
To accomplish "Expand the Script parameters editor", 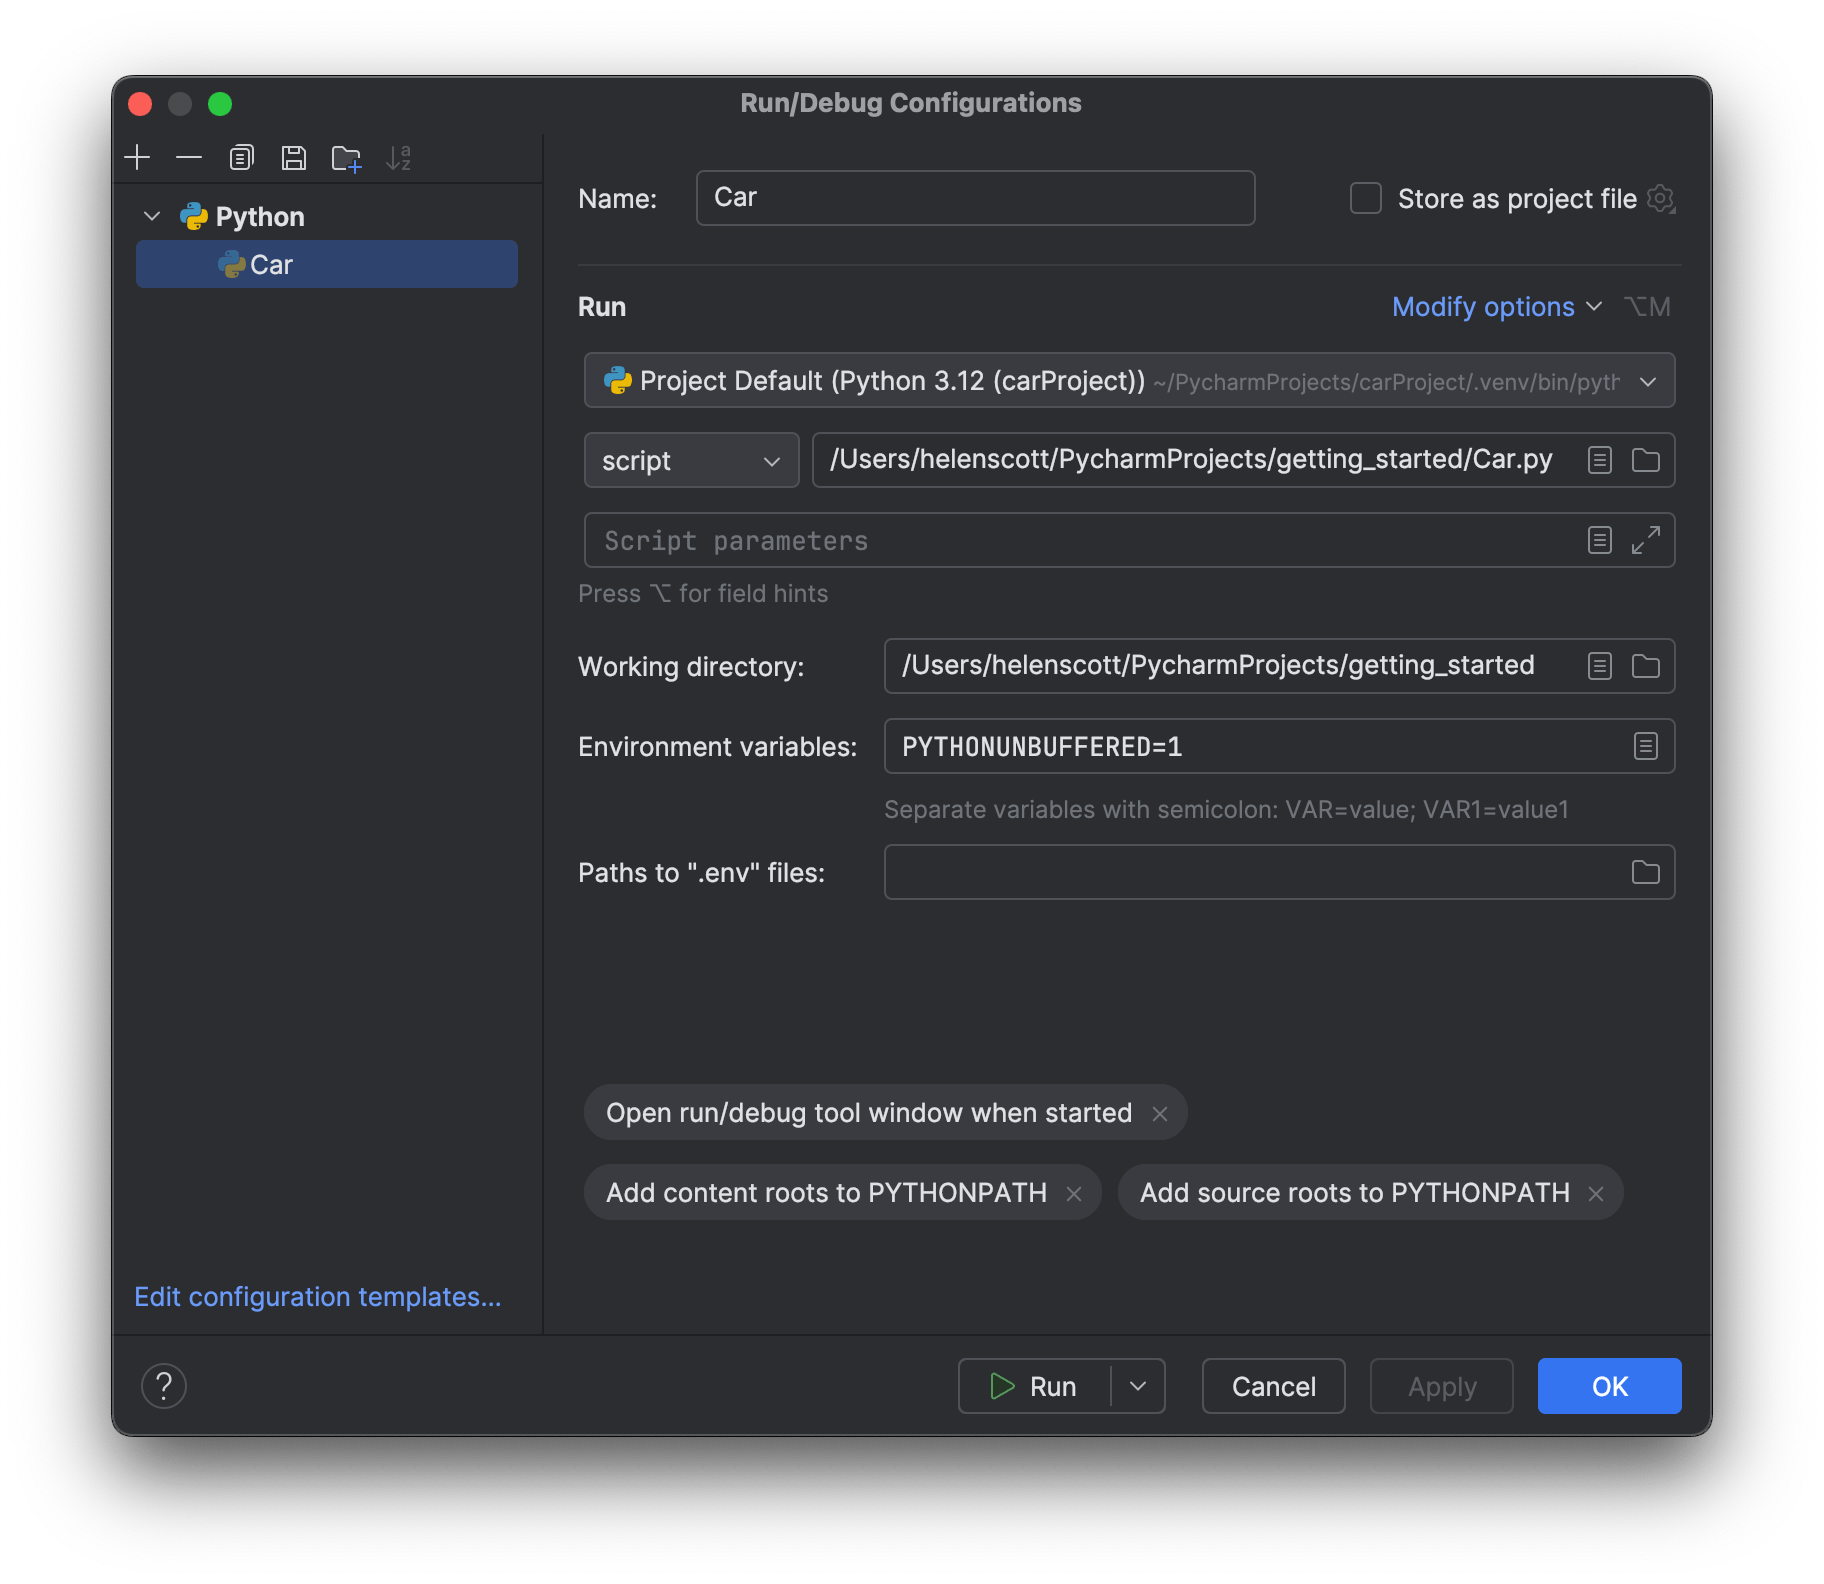I will click(x=1648, y=540).
